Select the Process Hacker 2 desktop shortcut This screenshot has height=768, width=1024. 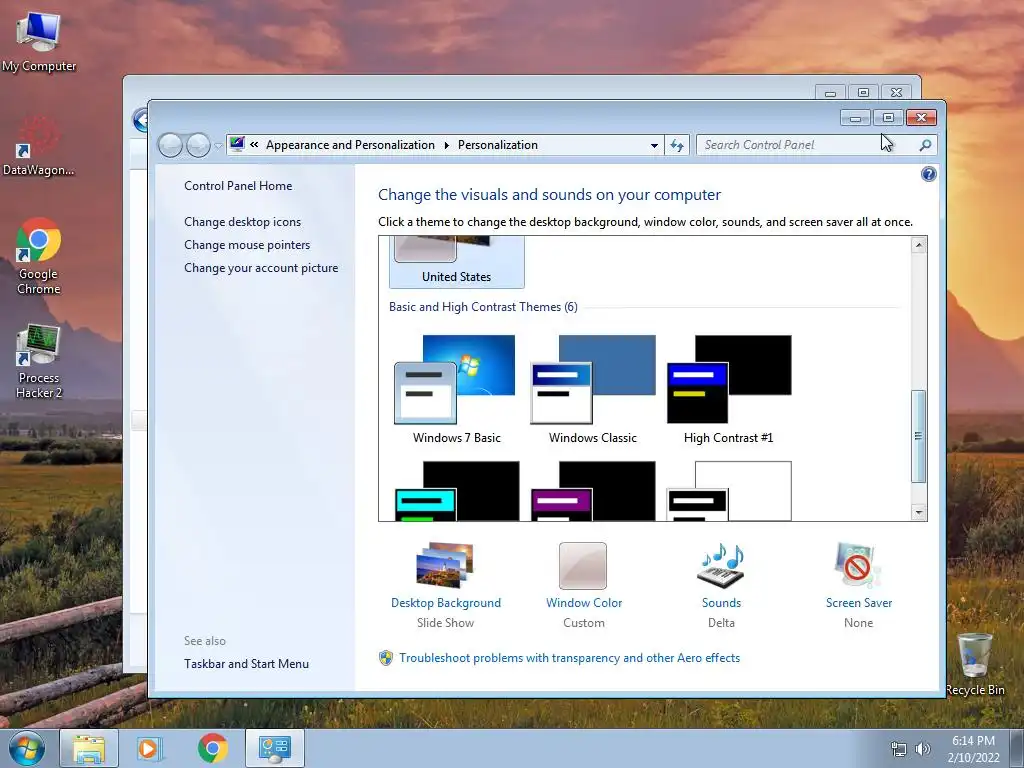click(x=39, y=361)
